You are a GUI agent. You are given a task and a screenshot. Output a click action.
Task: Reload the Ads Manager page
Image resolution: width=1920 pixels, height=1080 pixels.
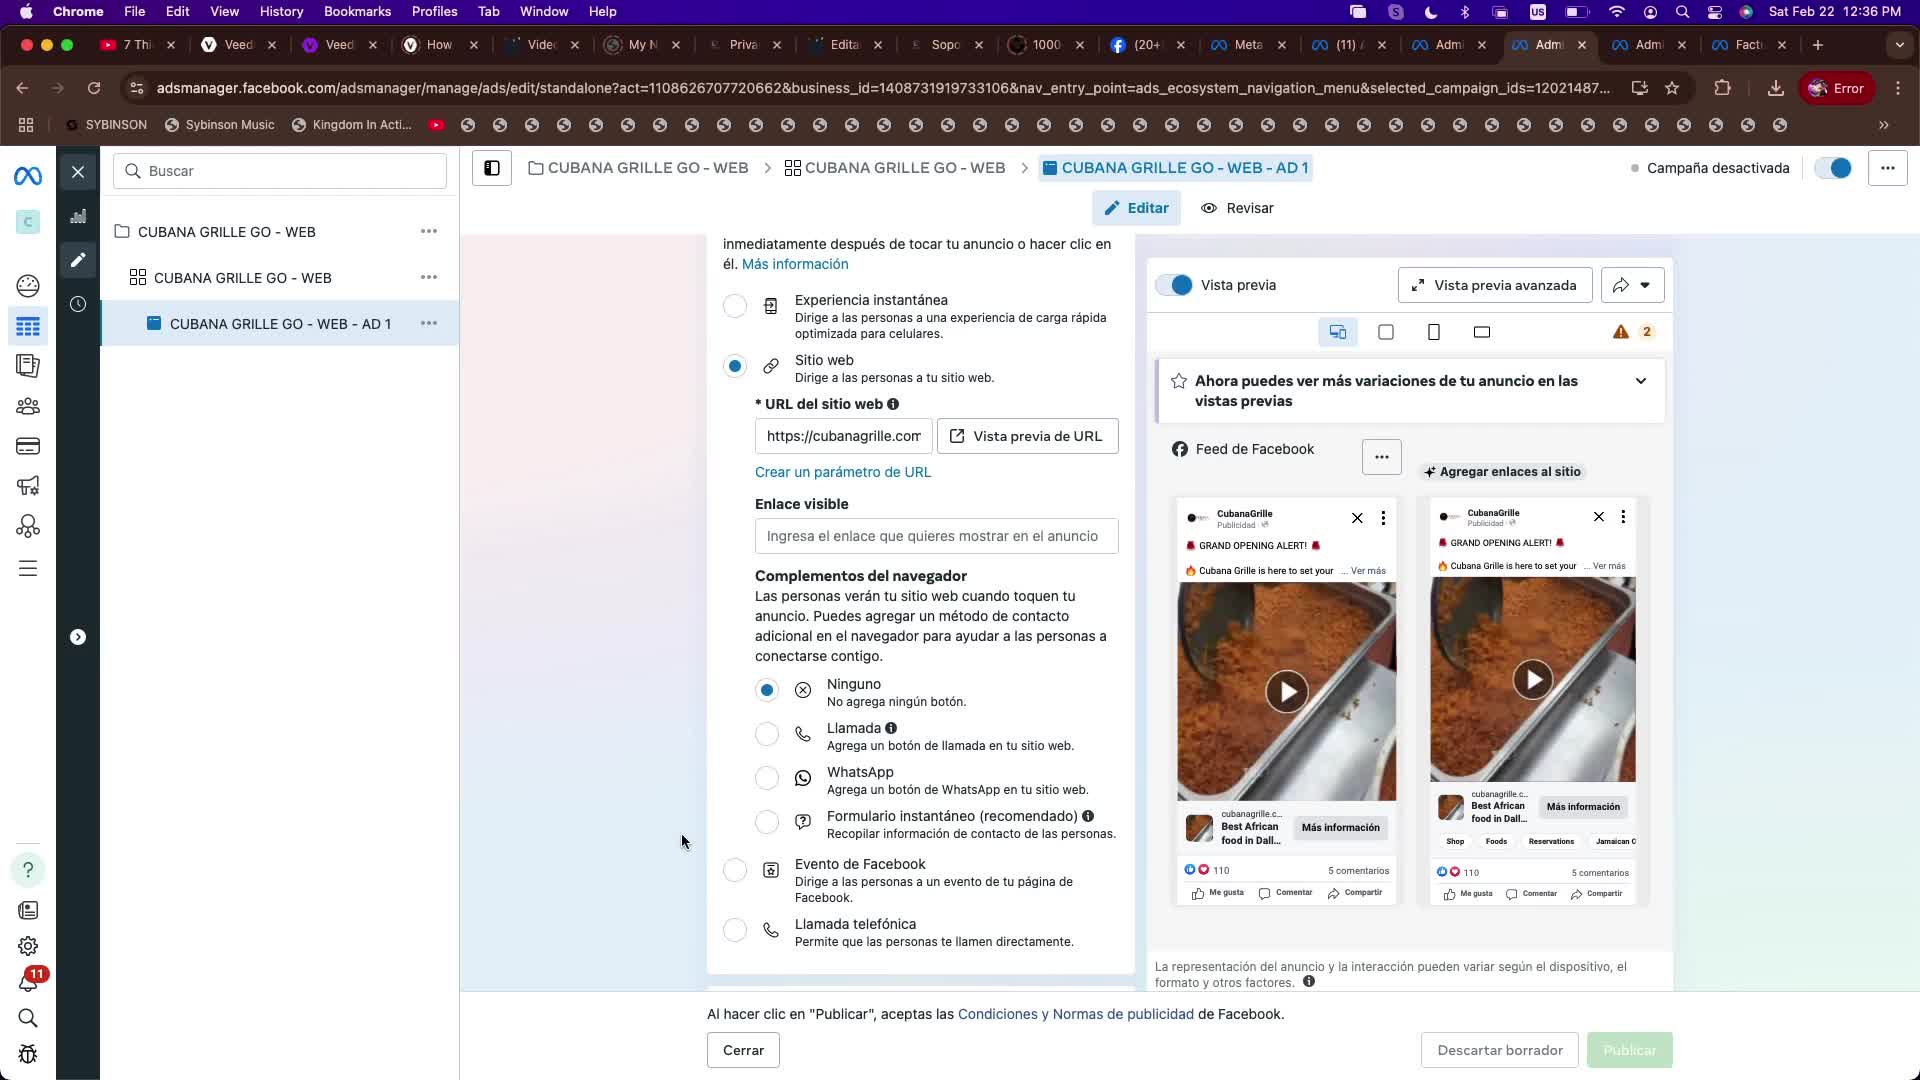click(94, 88)
